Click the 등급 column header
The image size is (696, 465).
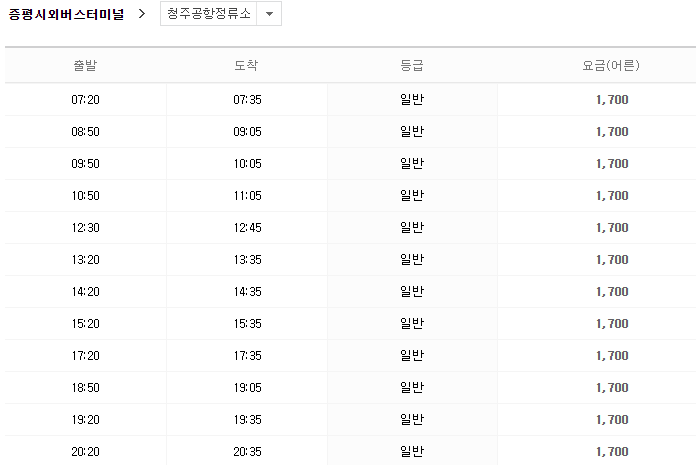tap(412, 65)
